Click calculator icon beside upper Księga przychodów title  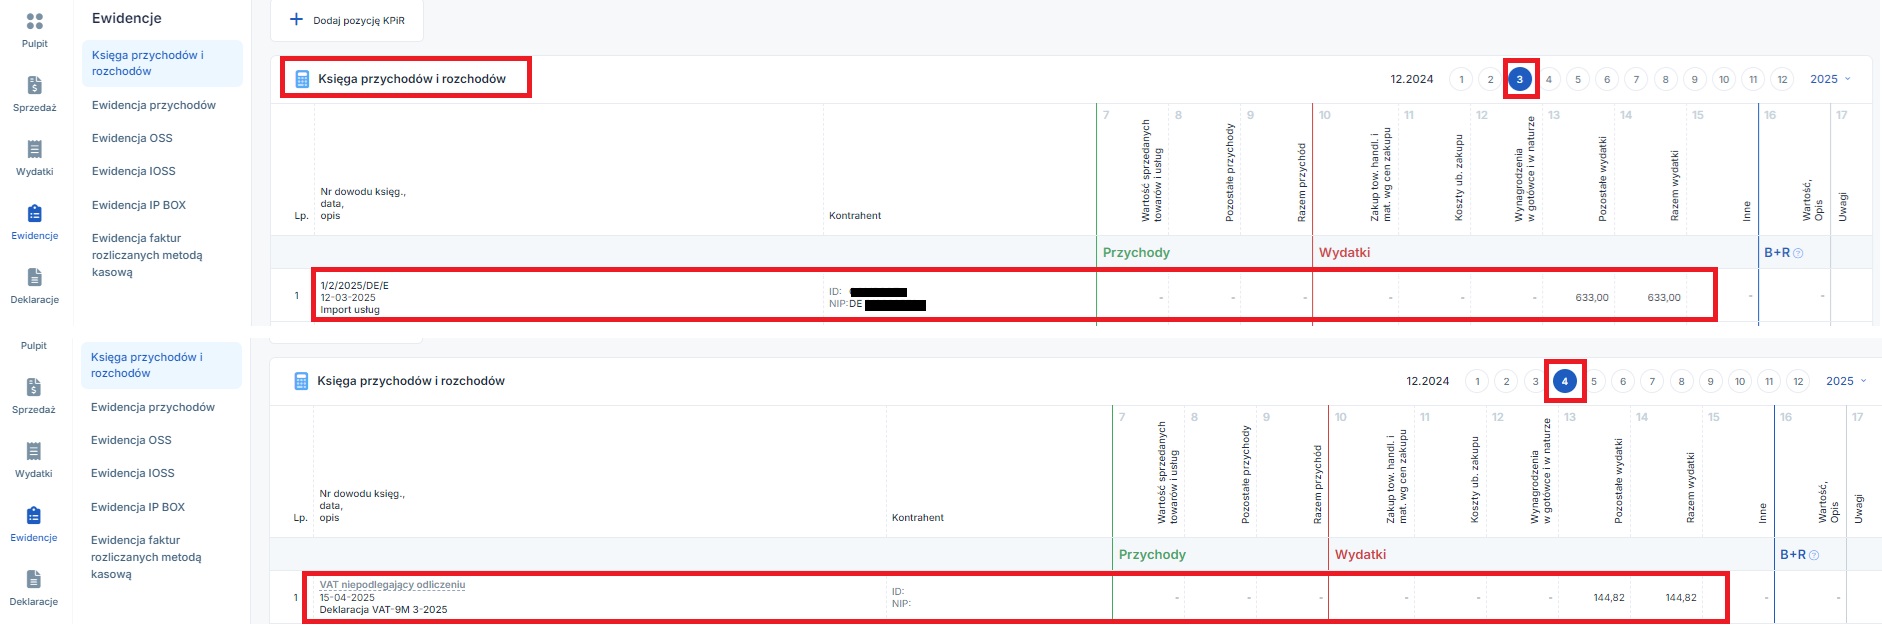pyautogui.click(x=303, y=79)
